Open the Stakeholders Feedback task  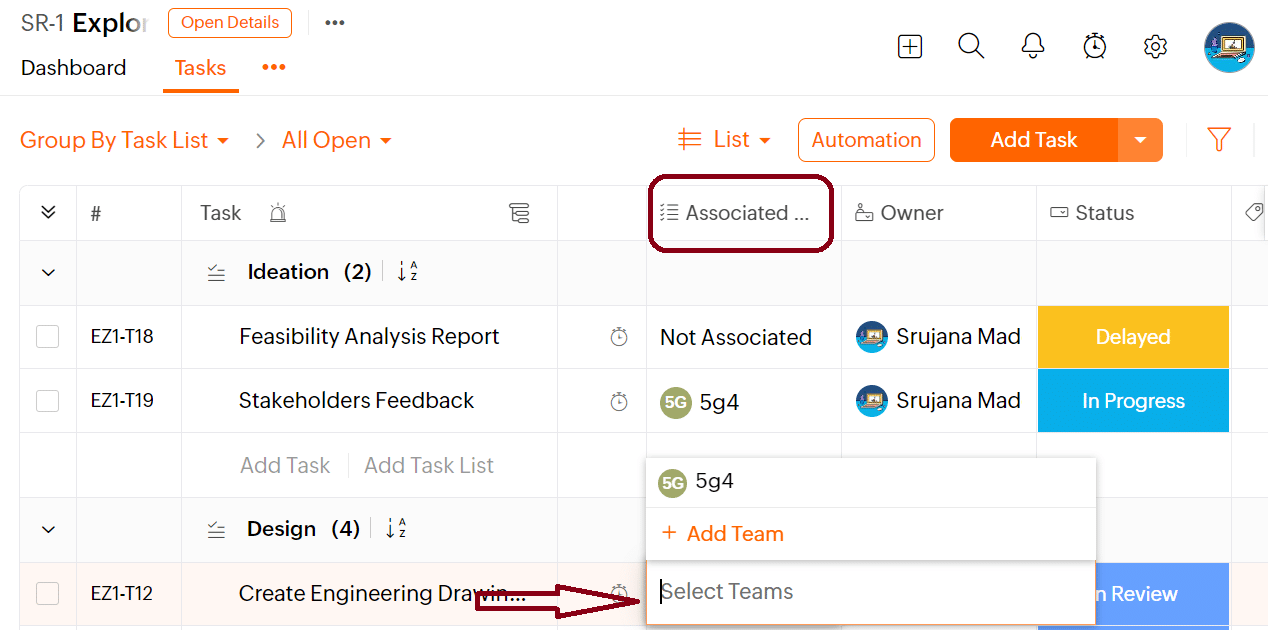click(356, 401)
